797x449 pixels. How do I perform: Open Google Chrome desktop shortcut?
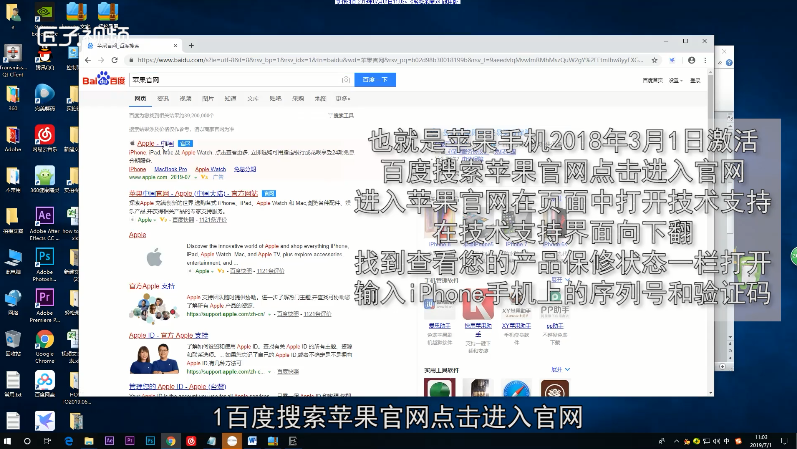tap(44, 340)
